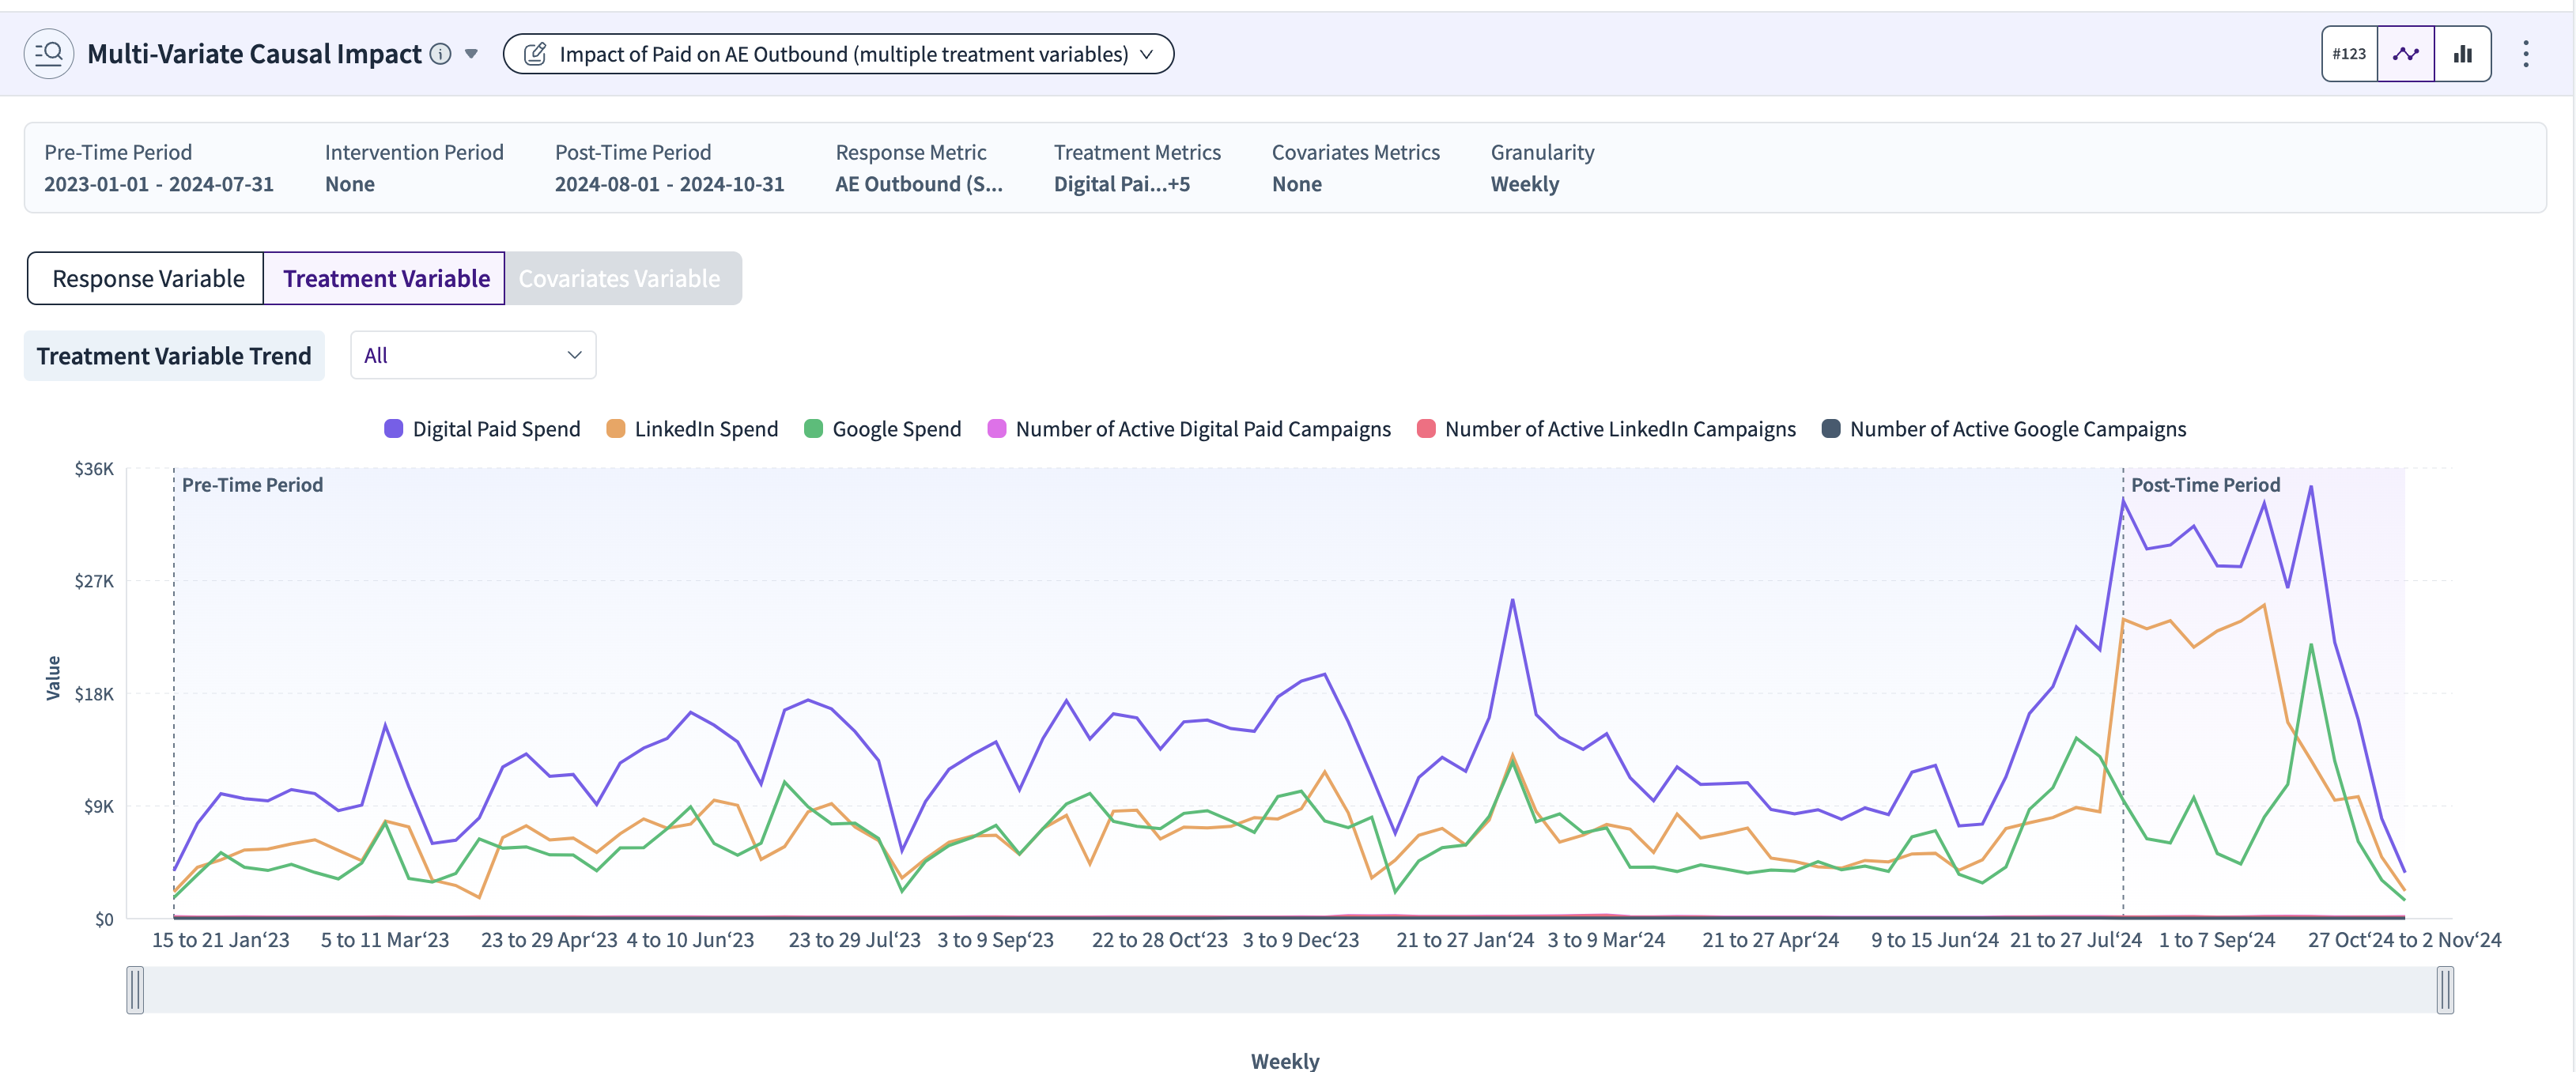Click the search list icon beside title

tap(48, 54)
